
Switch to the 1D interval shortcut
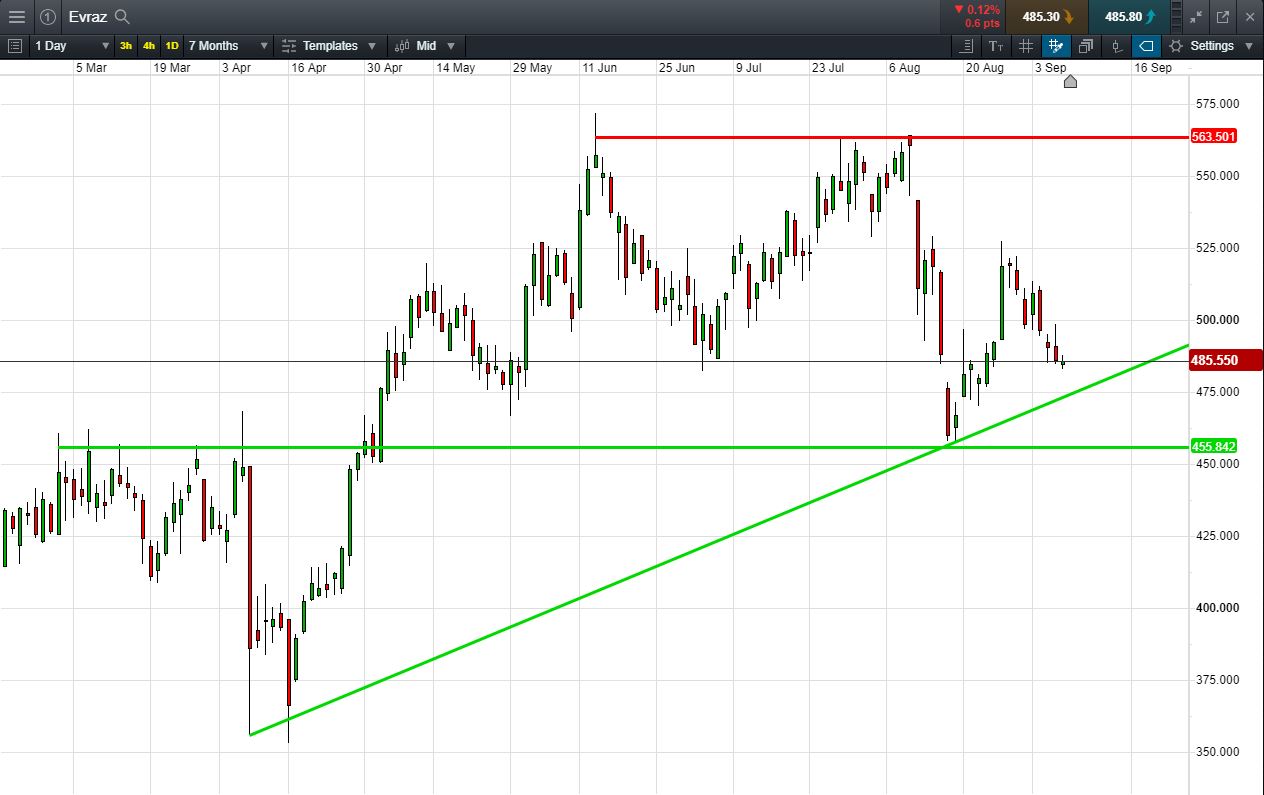click(172, 46)
